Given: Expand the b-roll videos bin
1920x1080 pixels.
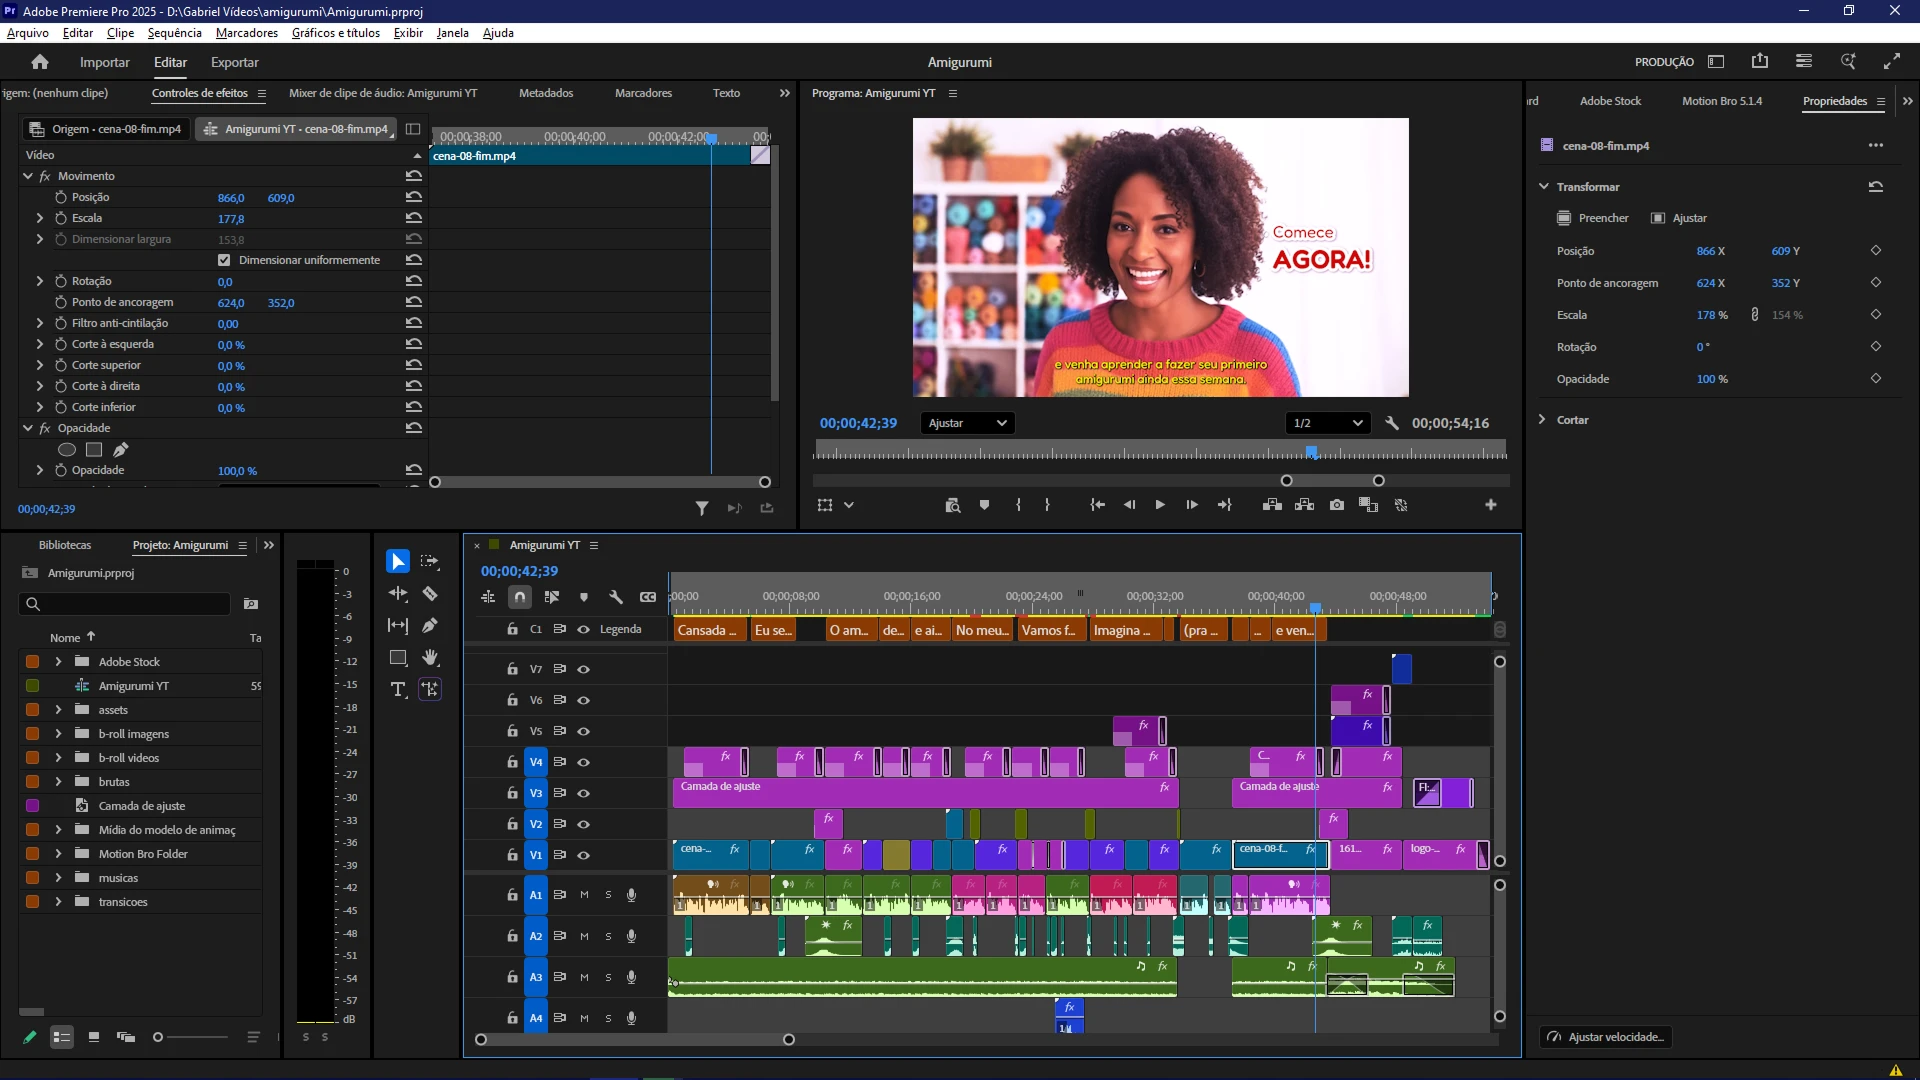Looking at the screenshot, I should (x=58, y=758).
